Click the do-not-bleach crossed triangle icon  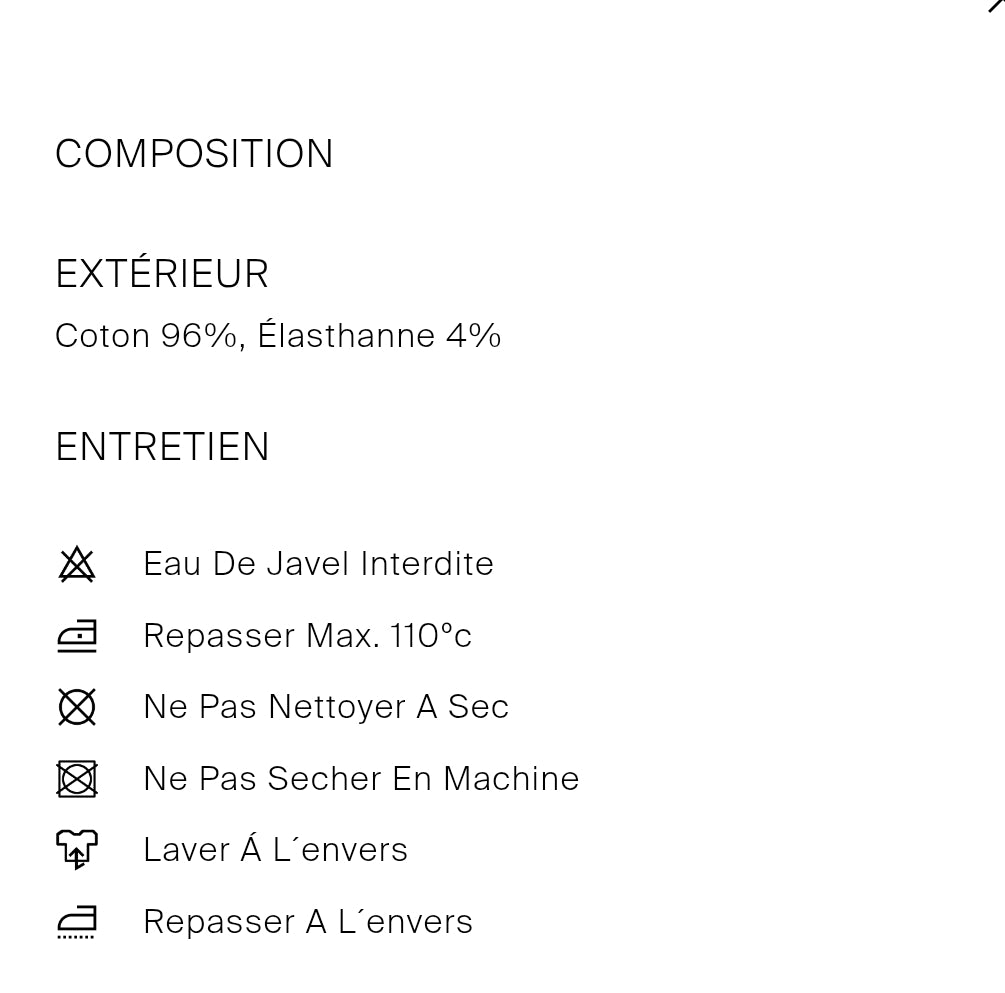click(77, 565)
